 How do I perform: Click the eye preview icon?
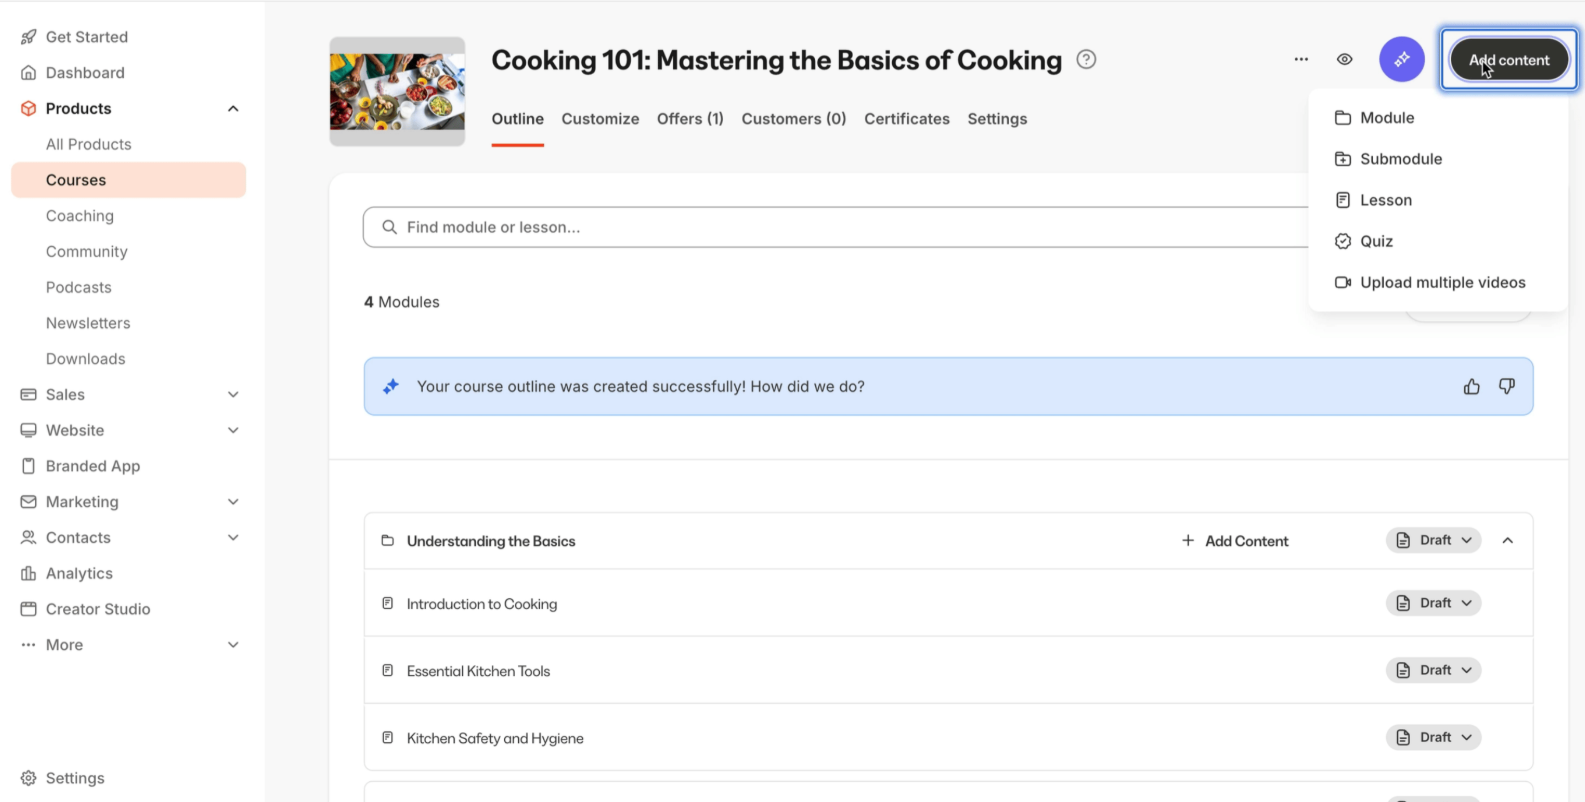click(x=1345, y=59)
